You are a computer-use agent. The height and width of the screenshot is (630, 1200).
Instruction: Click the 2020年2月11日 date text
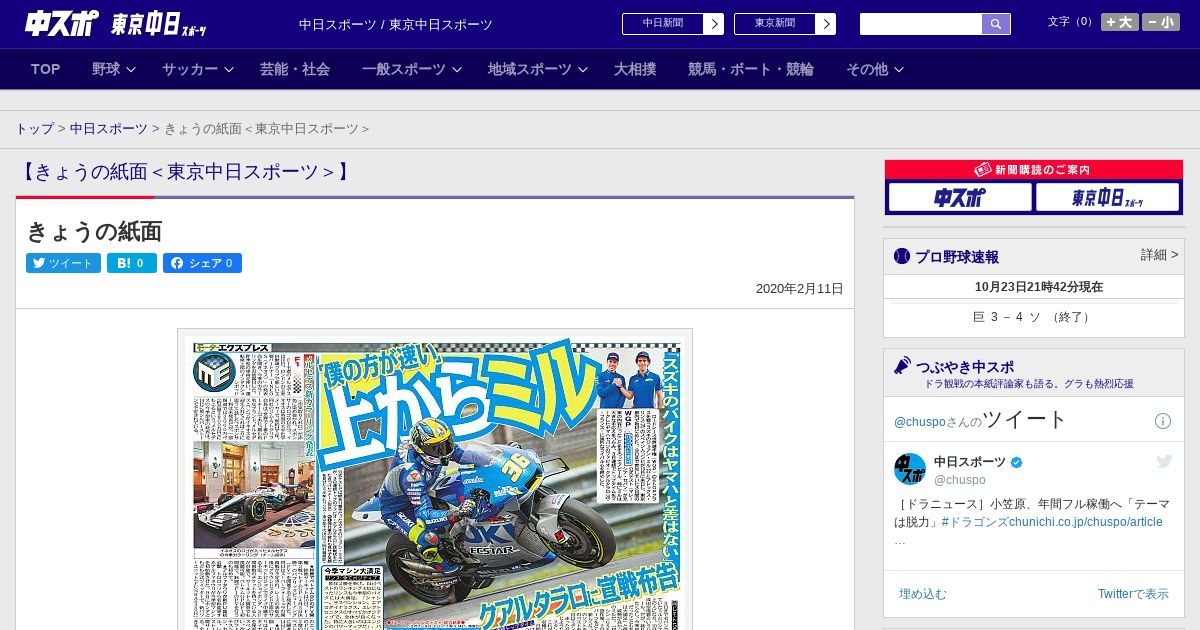[800, 289]
